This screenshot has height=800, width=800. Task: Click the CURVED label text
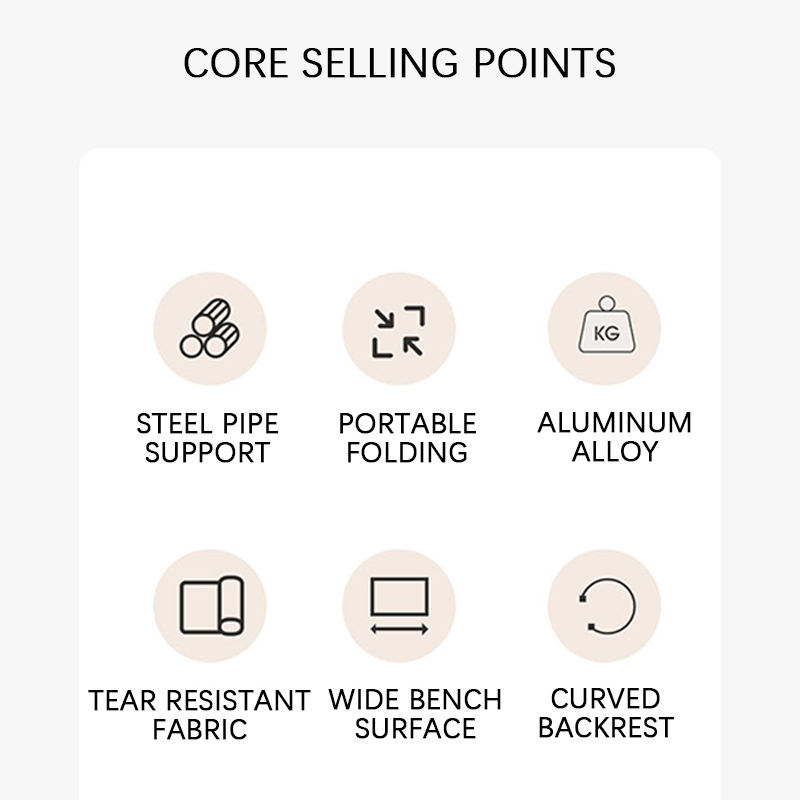606,699
